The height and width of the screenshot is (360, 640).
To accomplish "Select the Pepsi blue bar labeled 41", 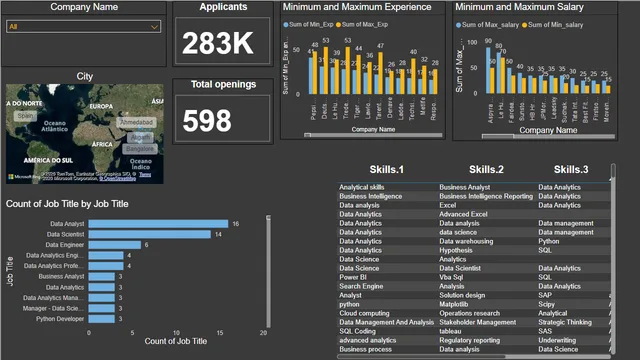I will [311, 76].
